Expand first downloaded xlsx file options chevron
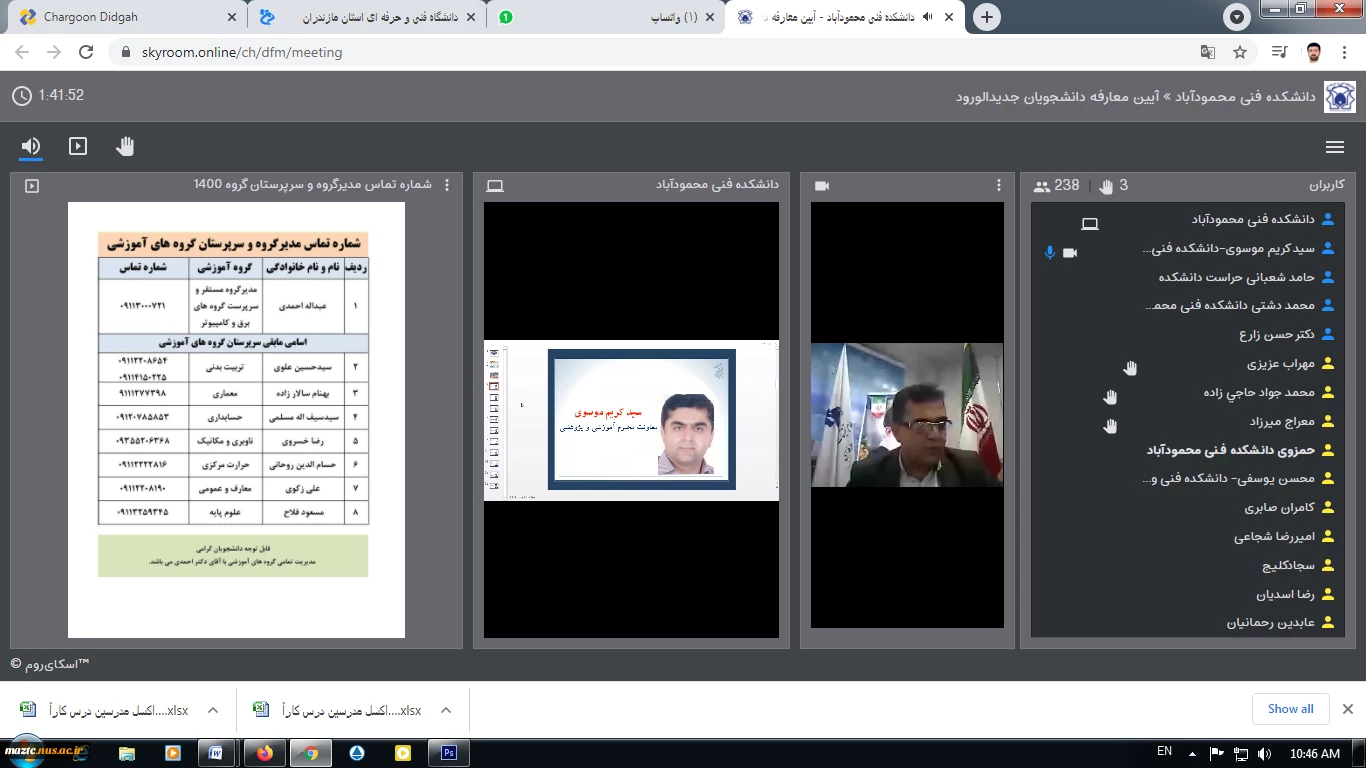1366x768 pixels. click(x=212, y=710)
